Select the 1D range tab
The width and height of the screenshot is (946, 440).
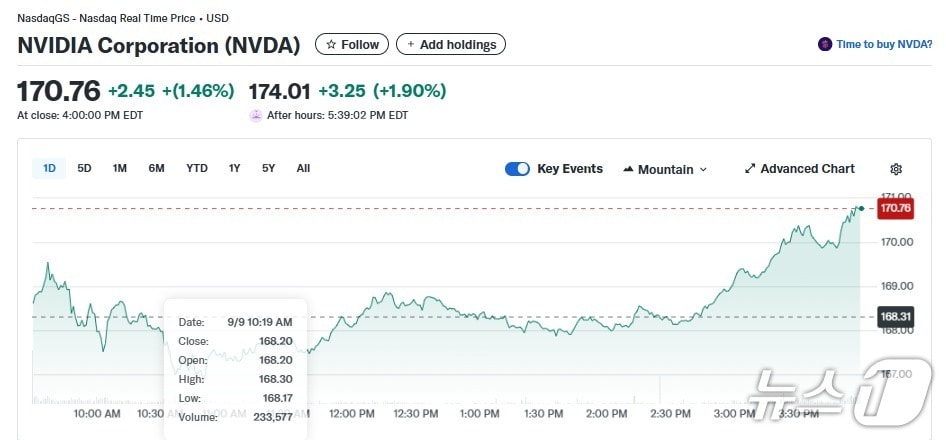pyautogui.click(x=49, y=168)
